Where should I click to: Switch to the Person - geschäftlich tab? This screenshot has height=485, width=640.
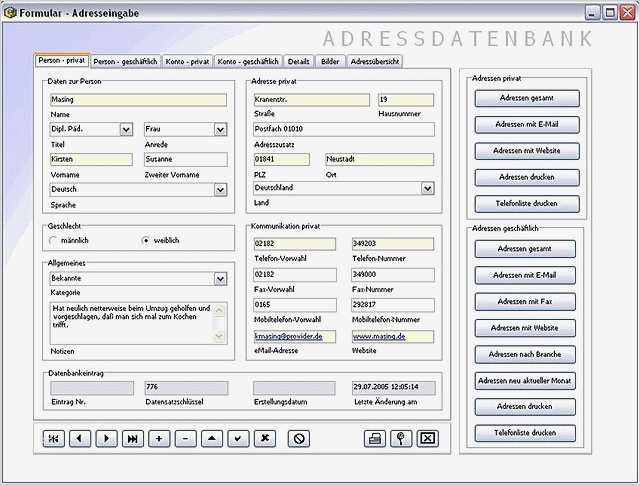(x=125, y=62)
